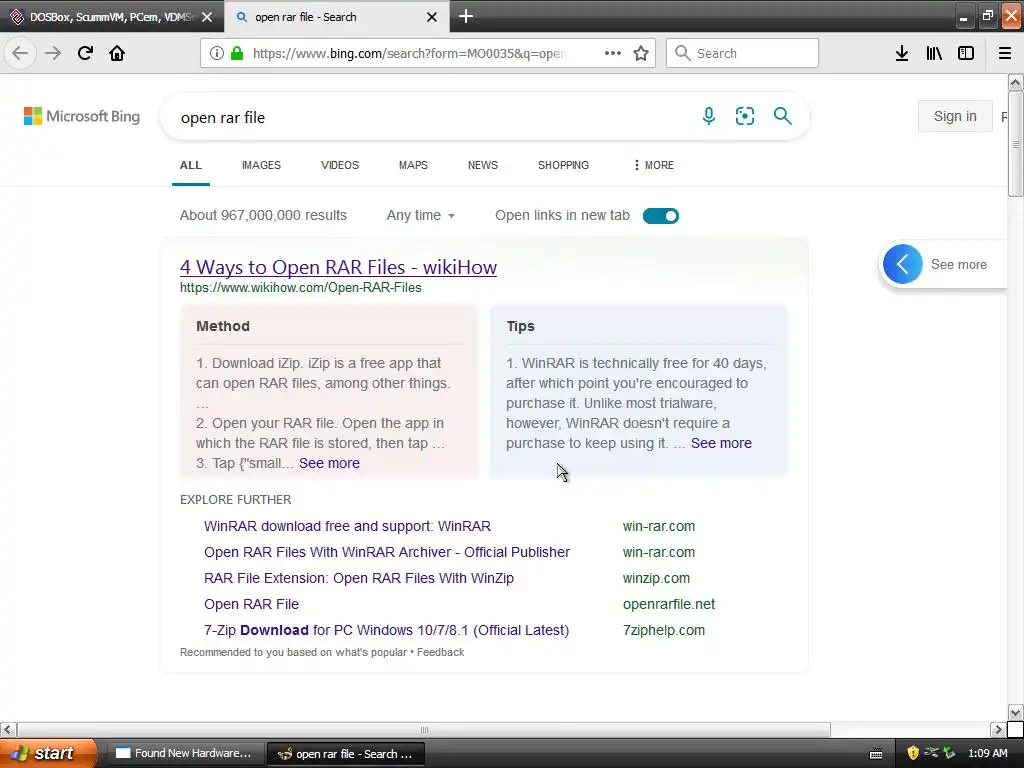Image resolution: width=1024 pixels, height=768 pixels.
Task: Start Bing voice search with microphone icon
Action: click(x=709, y=116)
